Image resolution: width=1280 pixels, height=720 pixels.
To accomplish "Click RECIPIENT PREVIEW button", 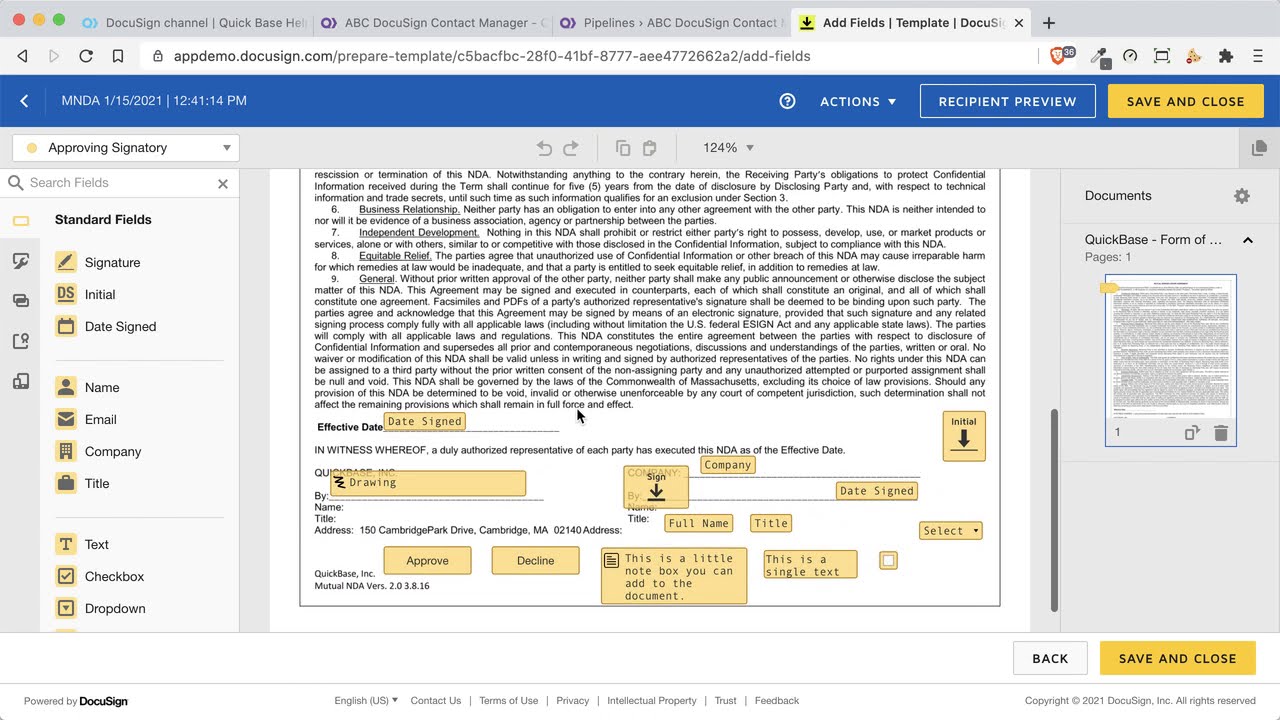I will click(x=1007, y=101).
